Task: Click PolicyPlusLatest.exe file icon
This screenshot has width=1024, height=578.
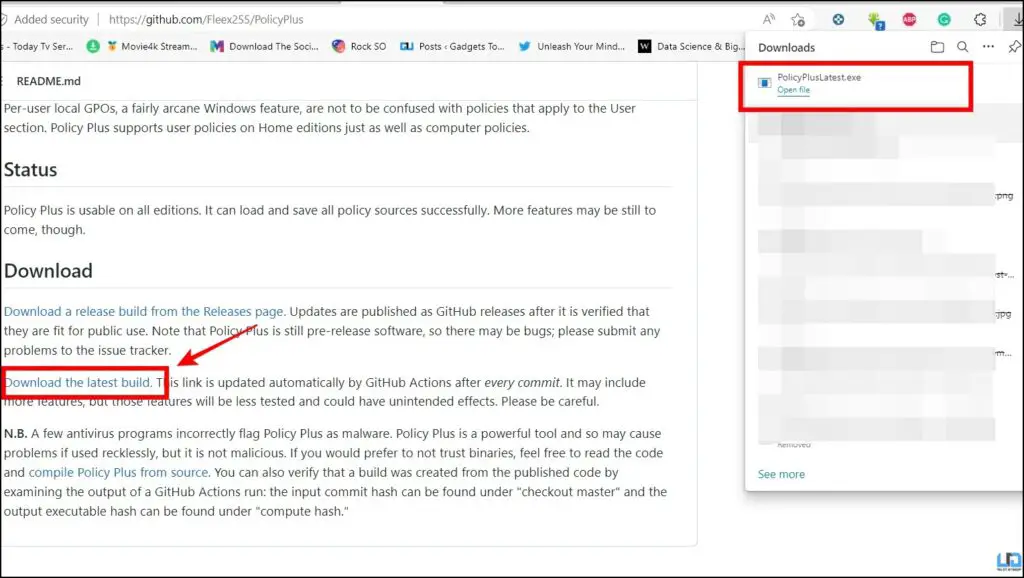Action: point(764,83)
